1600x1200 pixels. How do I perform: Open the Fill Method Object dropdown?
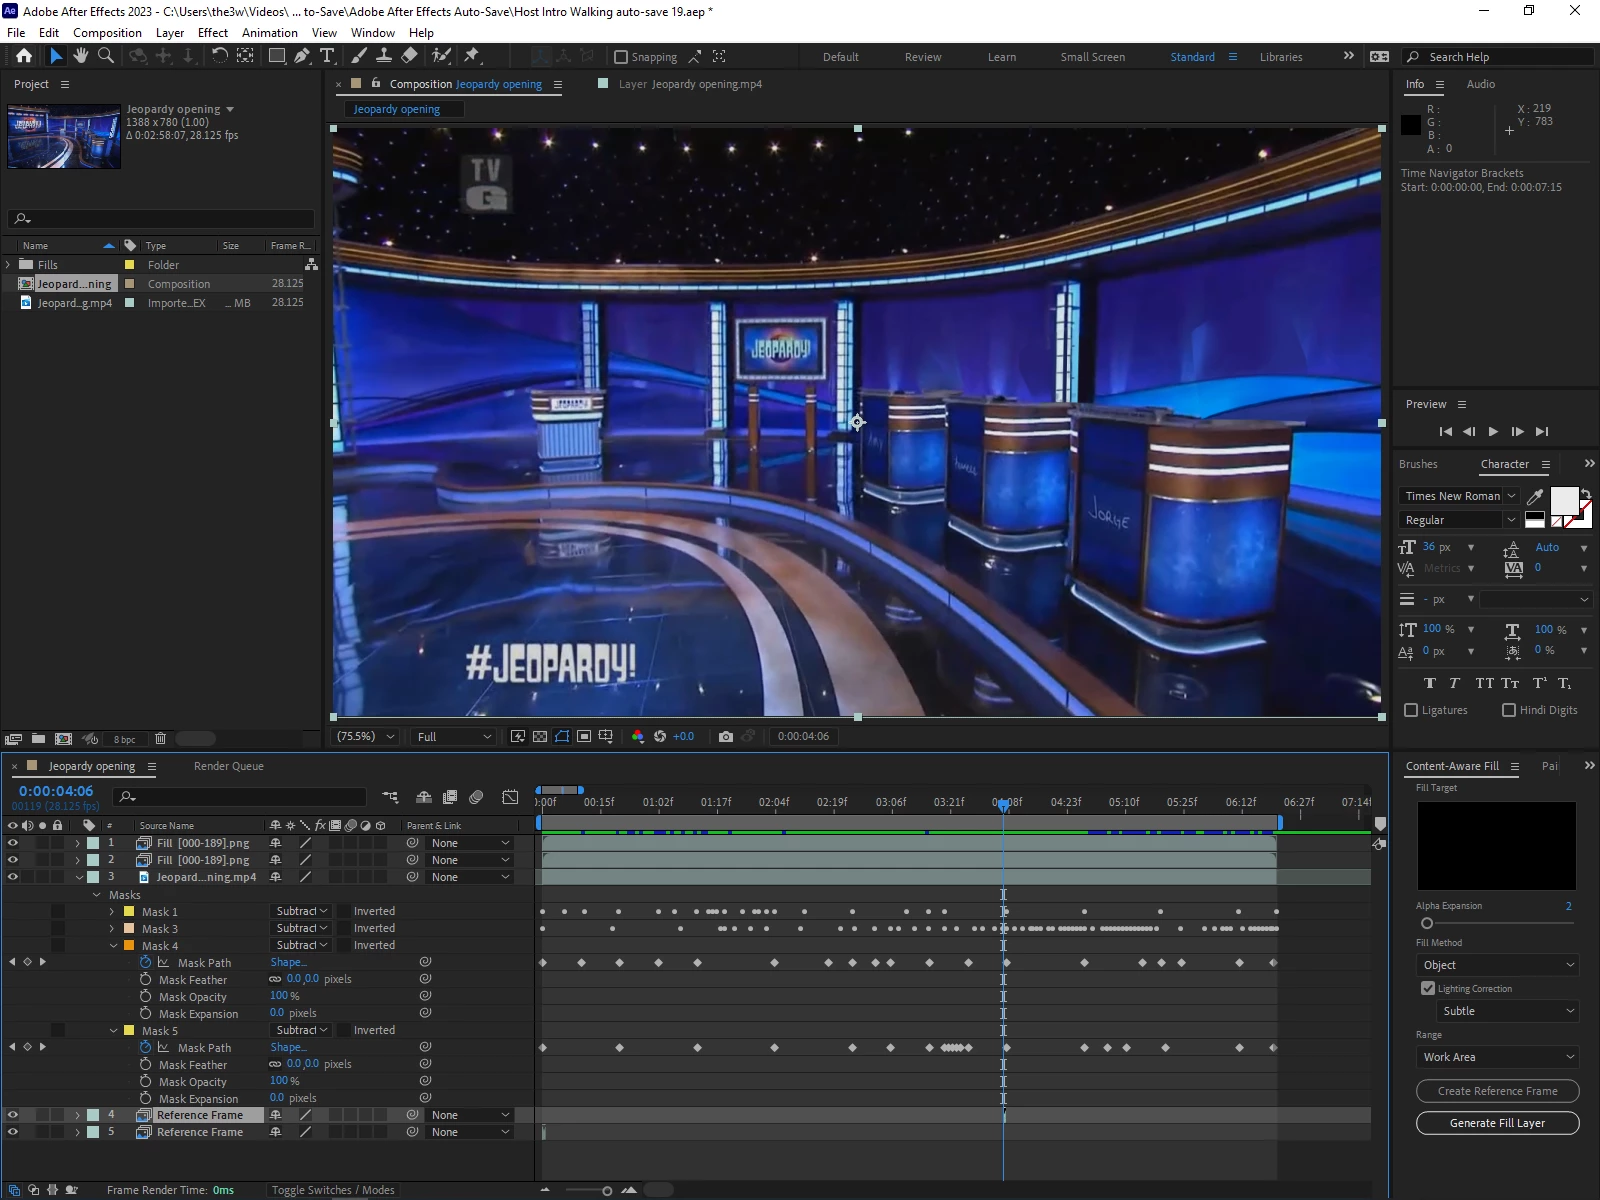pos(1497,965)
